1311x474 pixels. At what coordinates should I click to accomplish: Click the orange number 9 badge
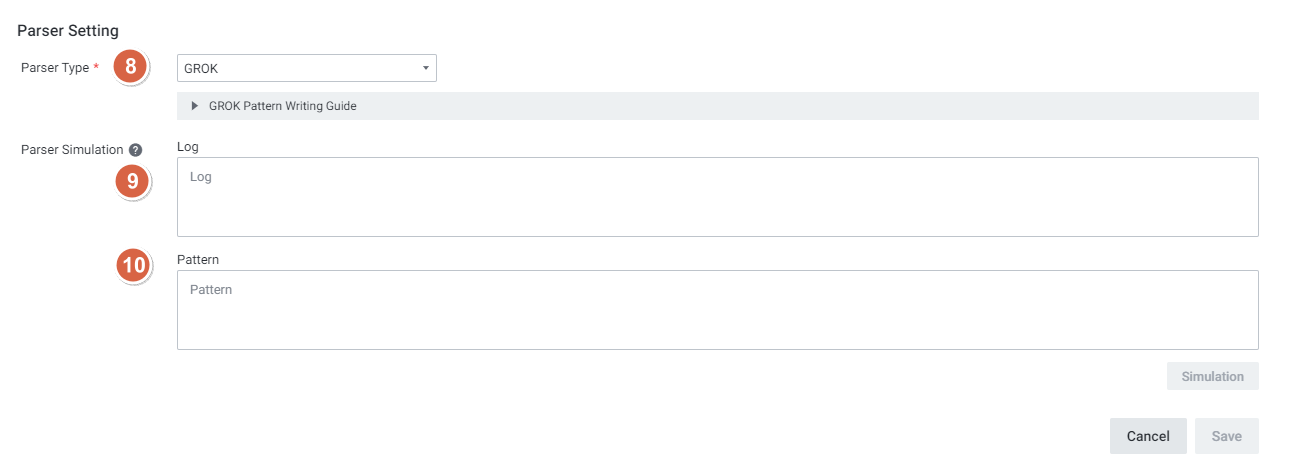tap(132, 181)
